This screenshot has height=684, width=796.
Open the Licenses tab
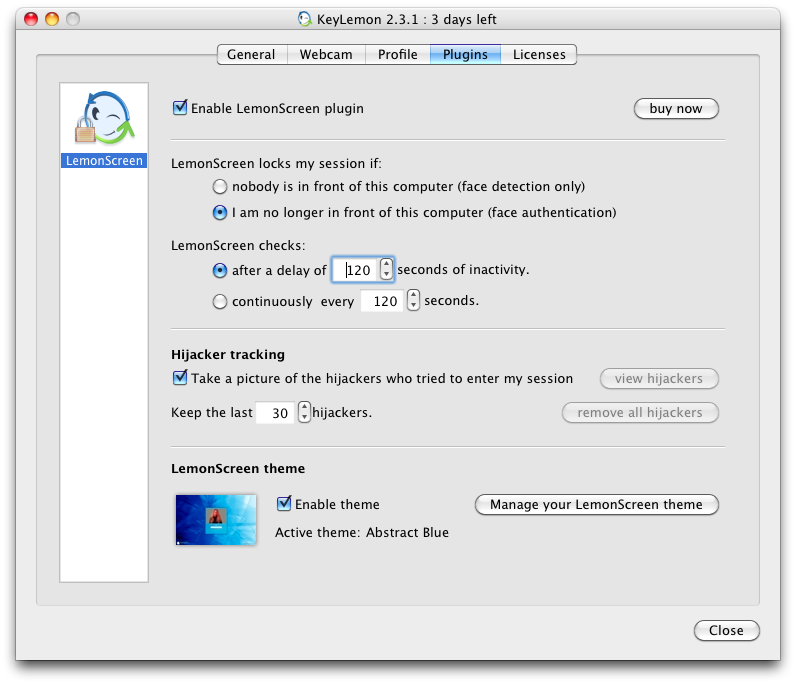tap(539, 54)
